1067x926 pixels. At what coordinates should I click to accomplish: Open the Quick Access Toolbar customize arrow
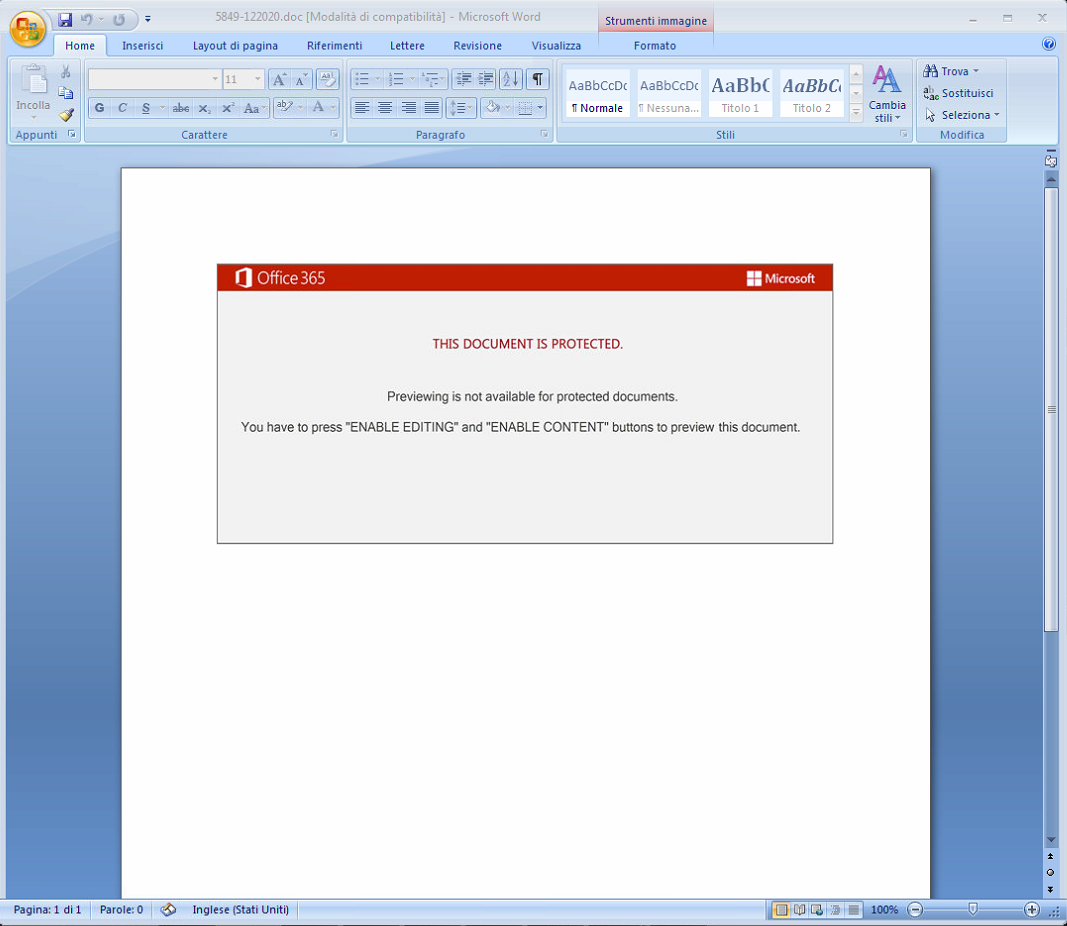[x=148, y=19]
